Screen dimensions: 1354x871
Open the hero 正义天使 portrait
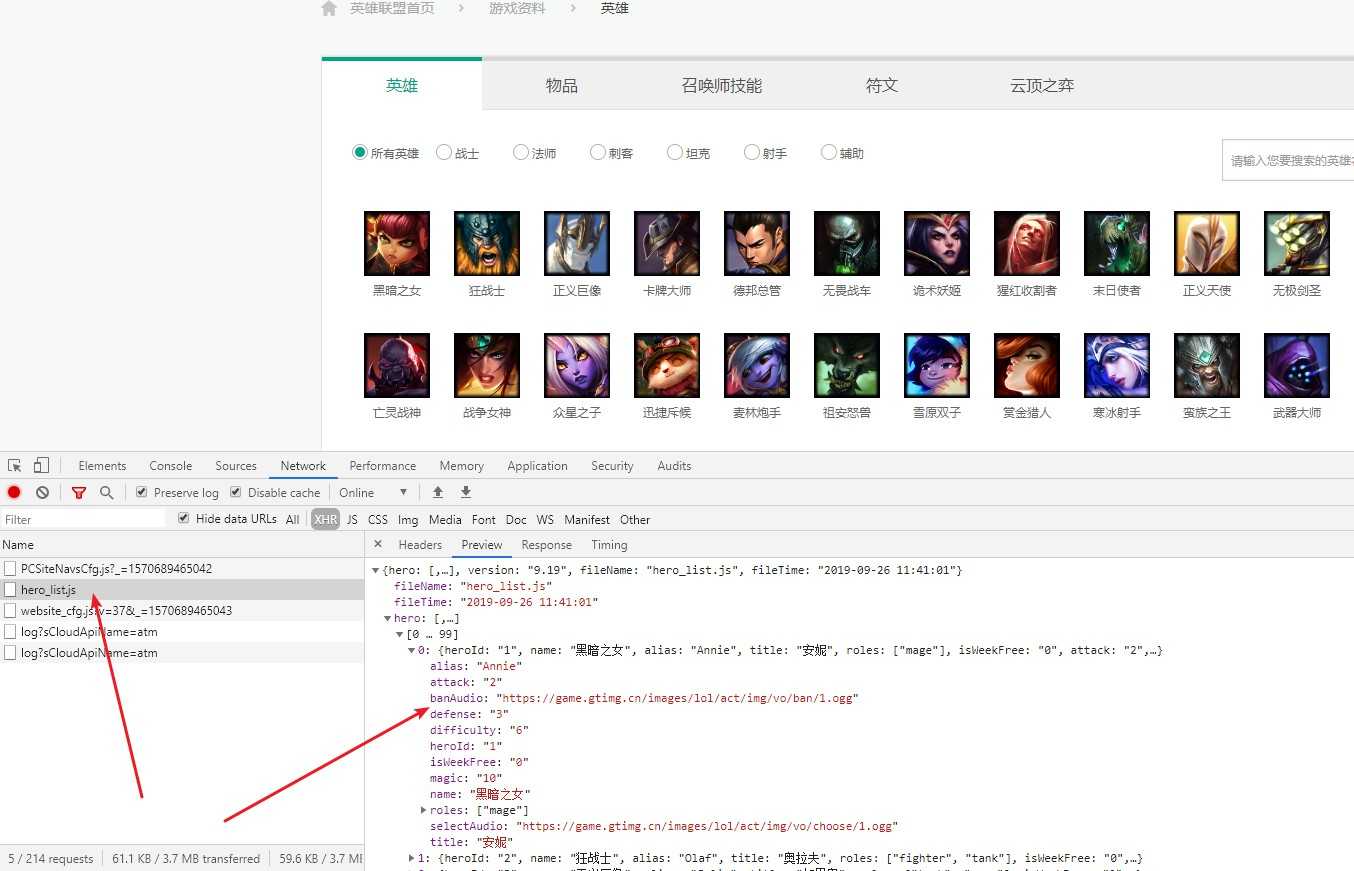pyautogui.click(x=1207, y=243)
